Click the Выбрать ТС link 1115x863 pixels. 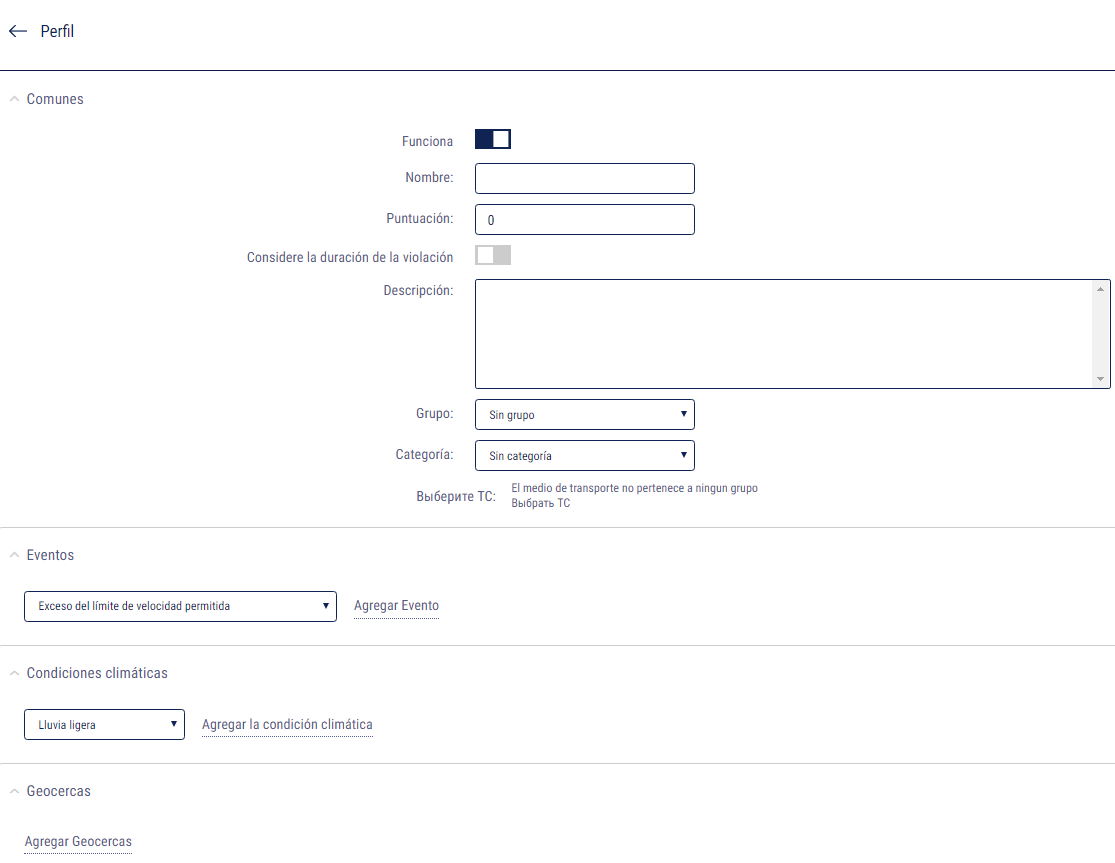[541, 503]
